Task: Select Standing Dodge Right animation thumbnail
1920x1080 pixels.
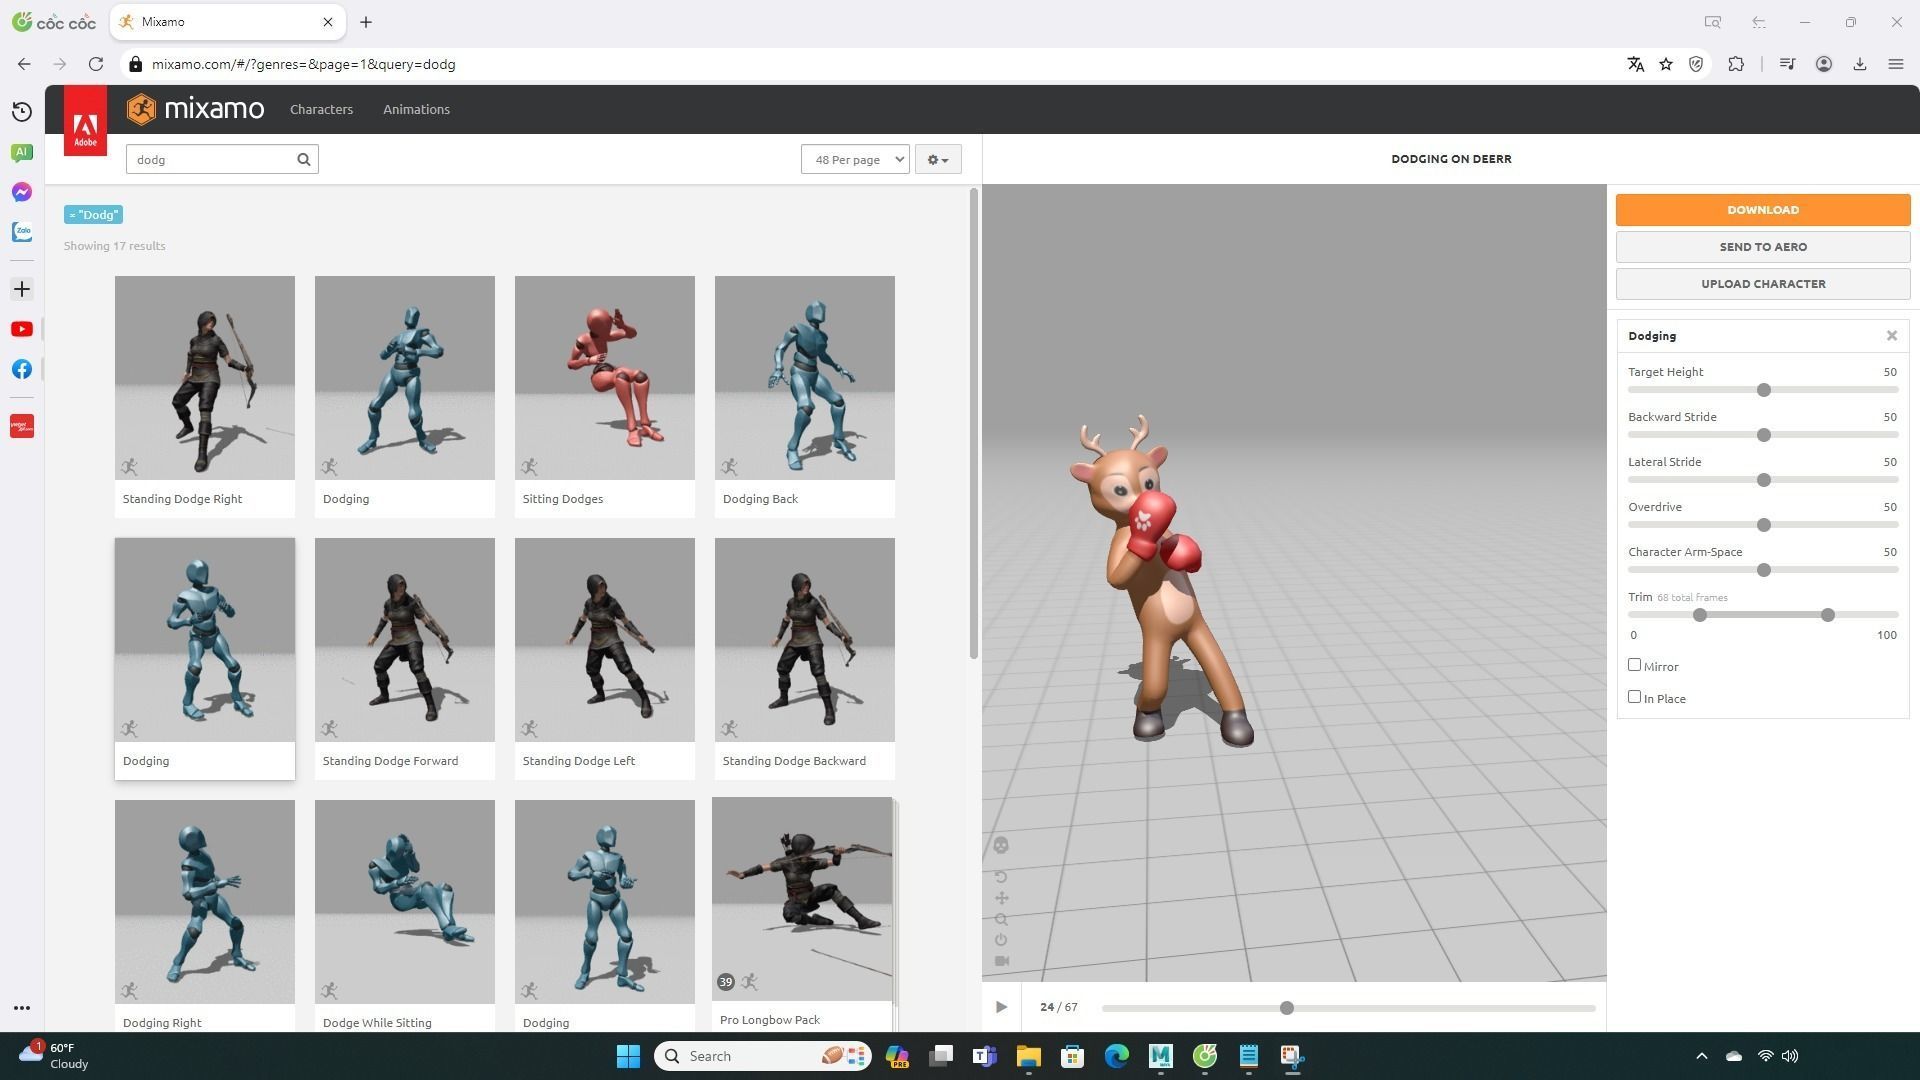Action: (x=205, y=378)
